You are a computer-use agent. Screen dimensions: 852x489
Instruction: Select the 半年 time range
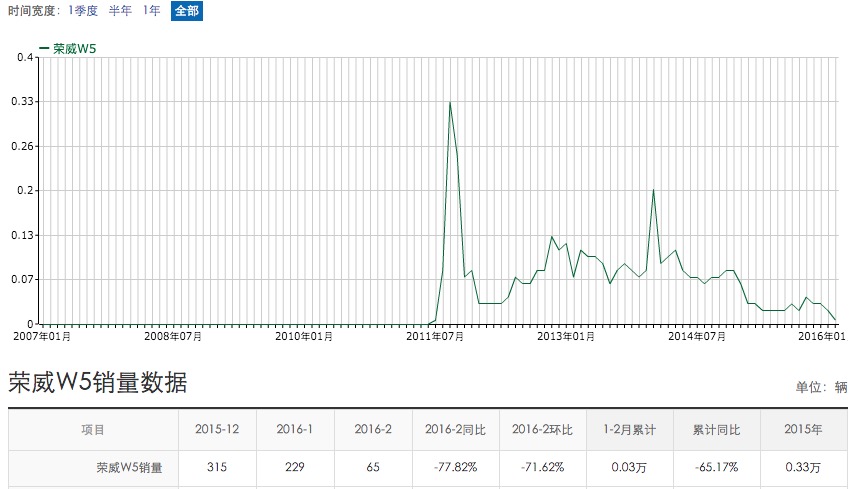coord(120,11)
